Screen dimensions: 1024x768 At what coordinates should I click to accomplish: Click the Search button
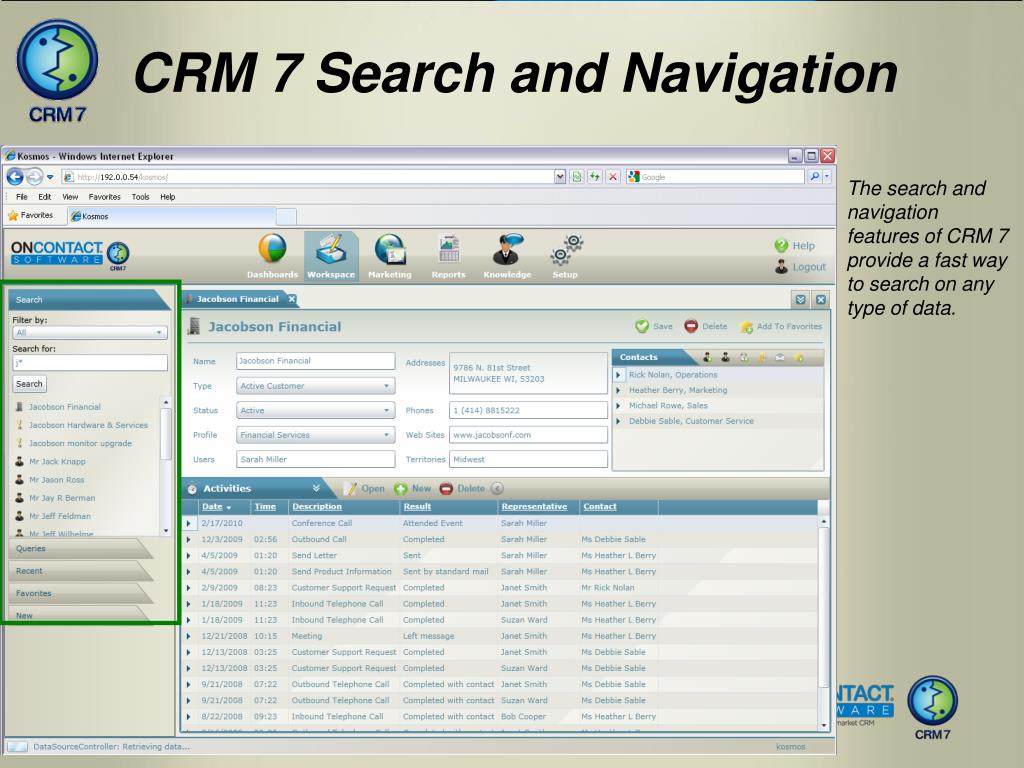point(29,384)
